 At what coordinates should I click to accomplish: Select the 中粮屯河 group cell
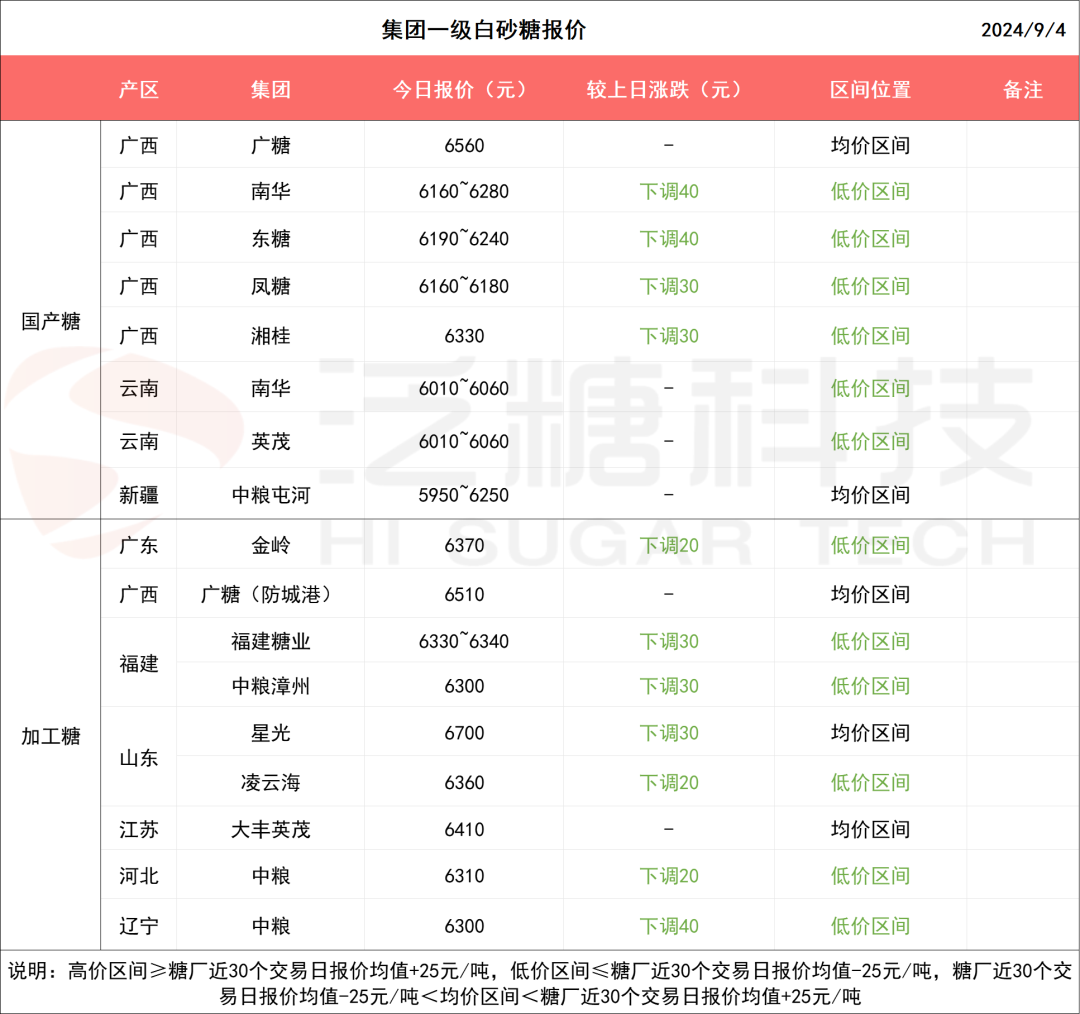[270, 495]
